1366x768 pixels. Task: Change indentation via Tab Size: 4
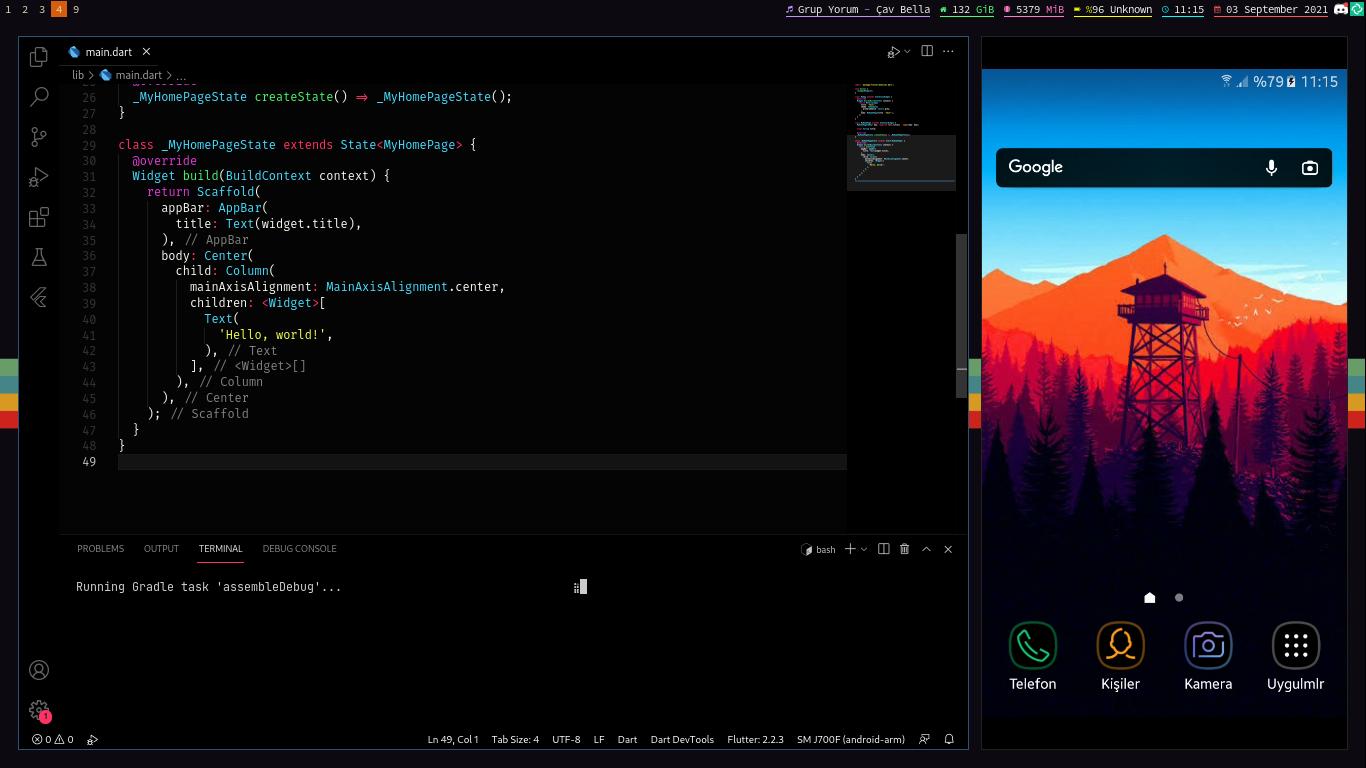coord(515,739)
